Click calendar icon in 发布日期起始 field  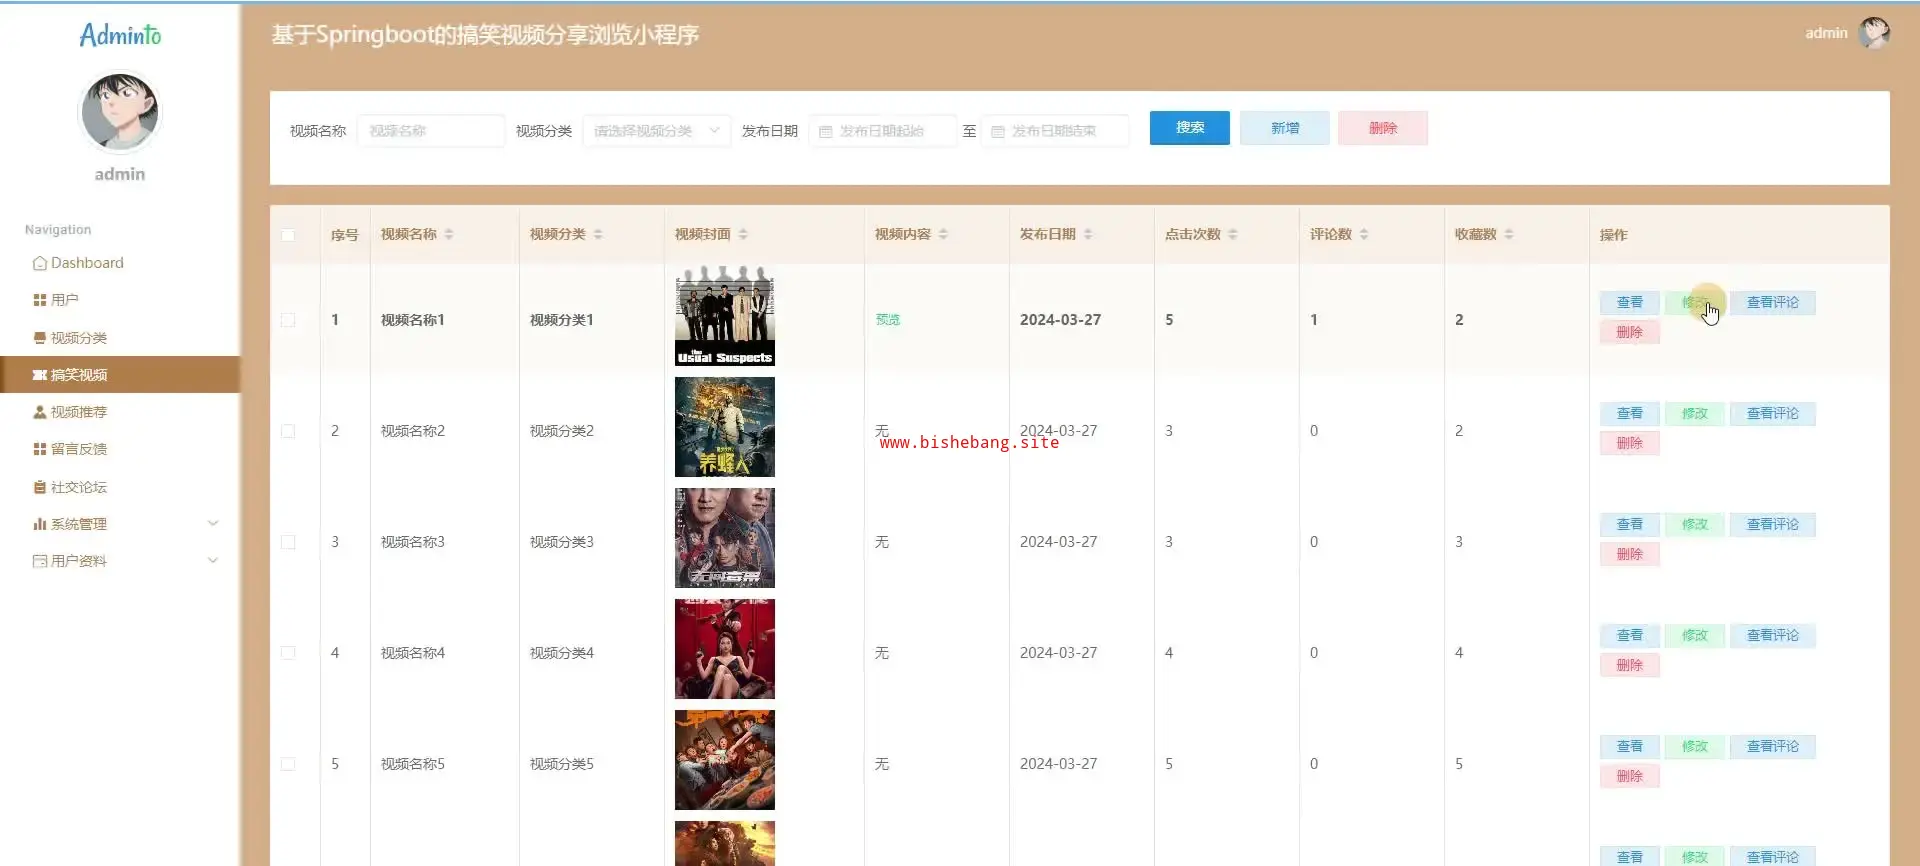tap(826, 131)
